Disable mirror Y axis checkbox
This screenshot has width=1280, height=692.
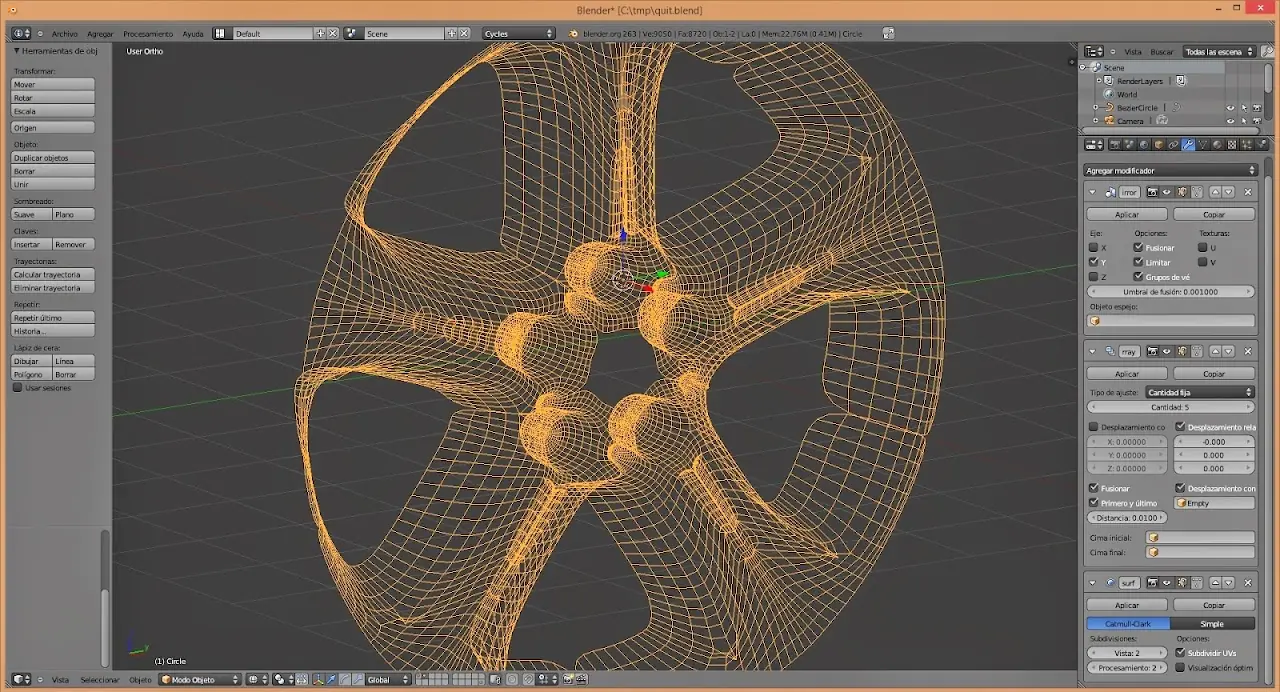pos(1093,262)
